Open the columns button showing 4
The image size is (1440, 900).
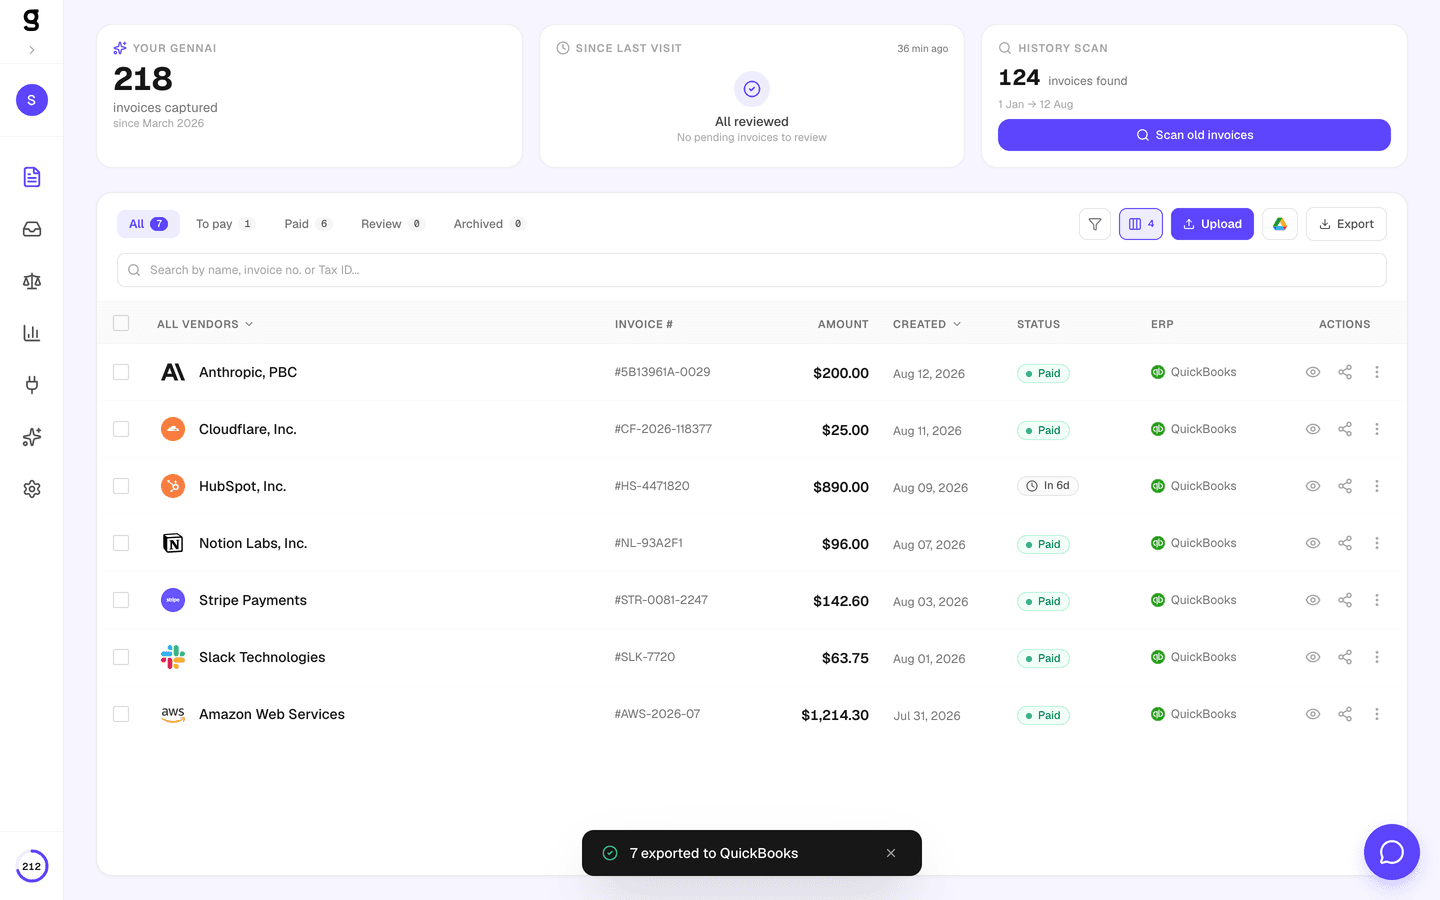tap(1141, 224)
